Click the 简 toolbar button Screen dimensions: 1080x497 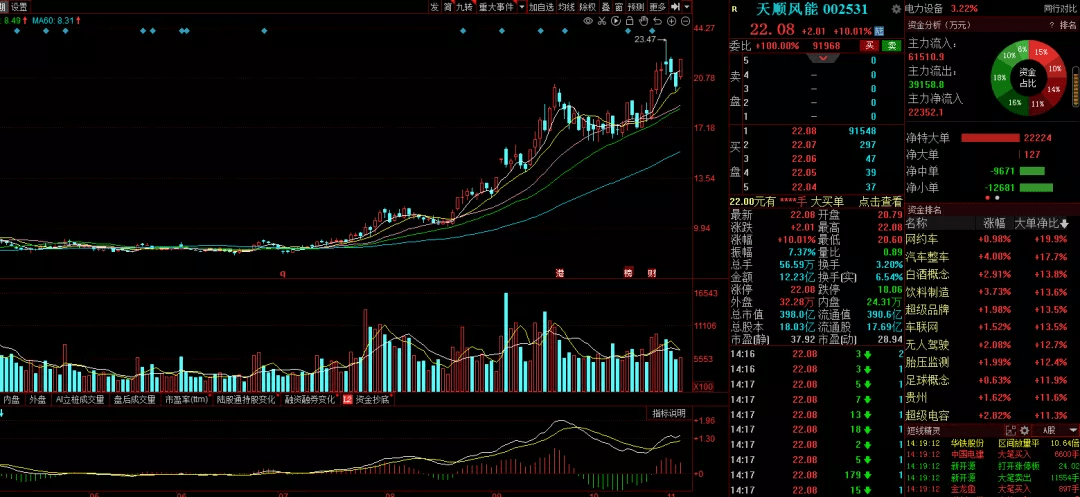click(x=448, y=7)
